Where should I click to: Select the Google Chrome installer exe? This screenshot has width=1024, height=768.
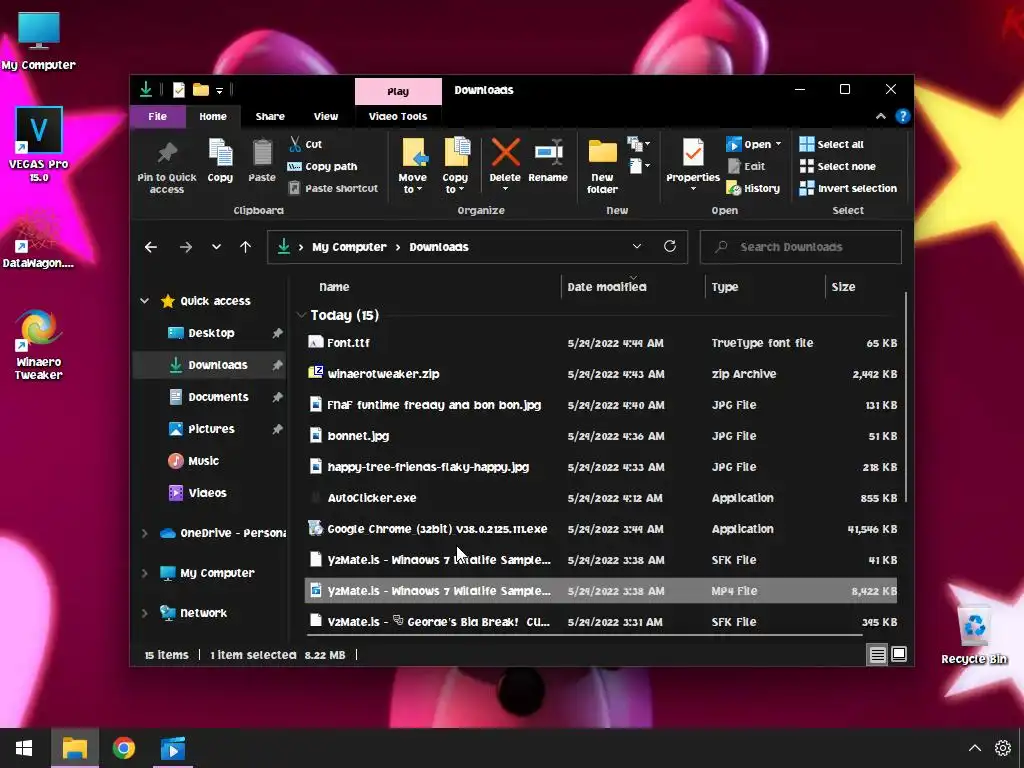(x=601, y=529)
